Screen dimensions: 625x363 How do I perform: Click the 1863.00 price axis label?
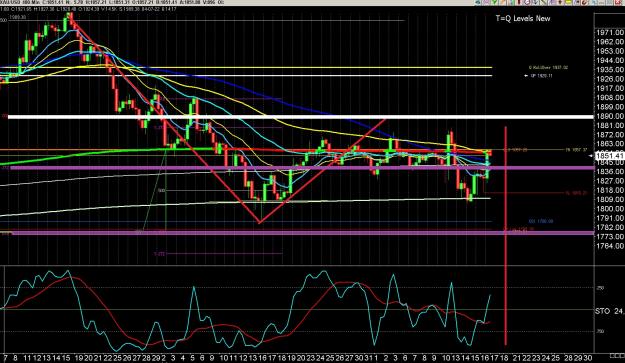pyautogui.click(x=610, y=144)
